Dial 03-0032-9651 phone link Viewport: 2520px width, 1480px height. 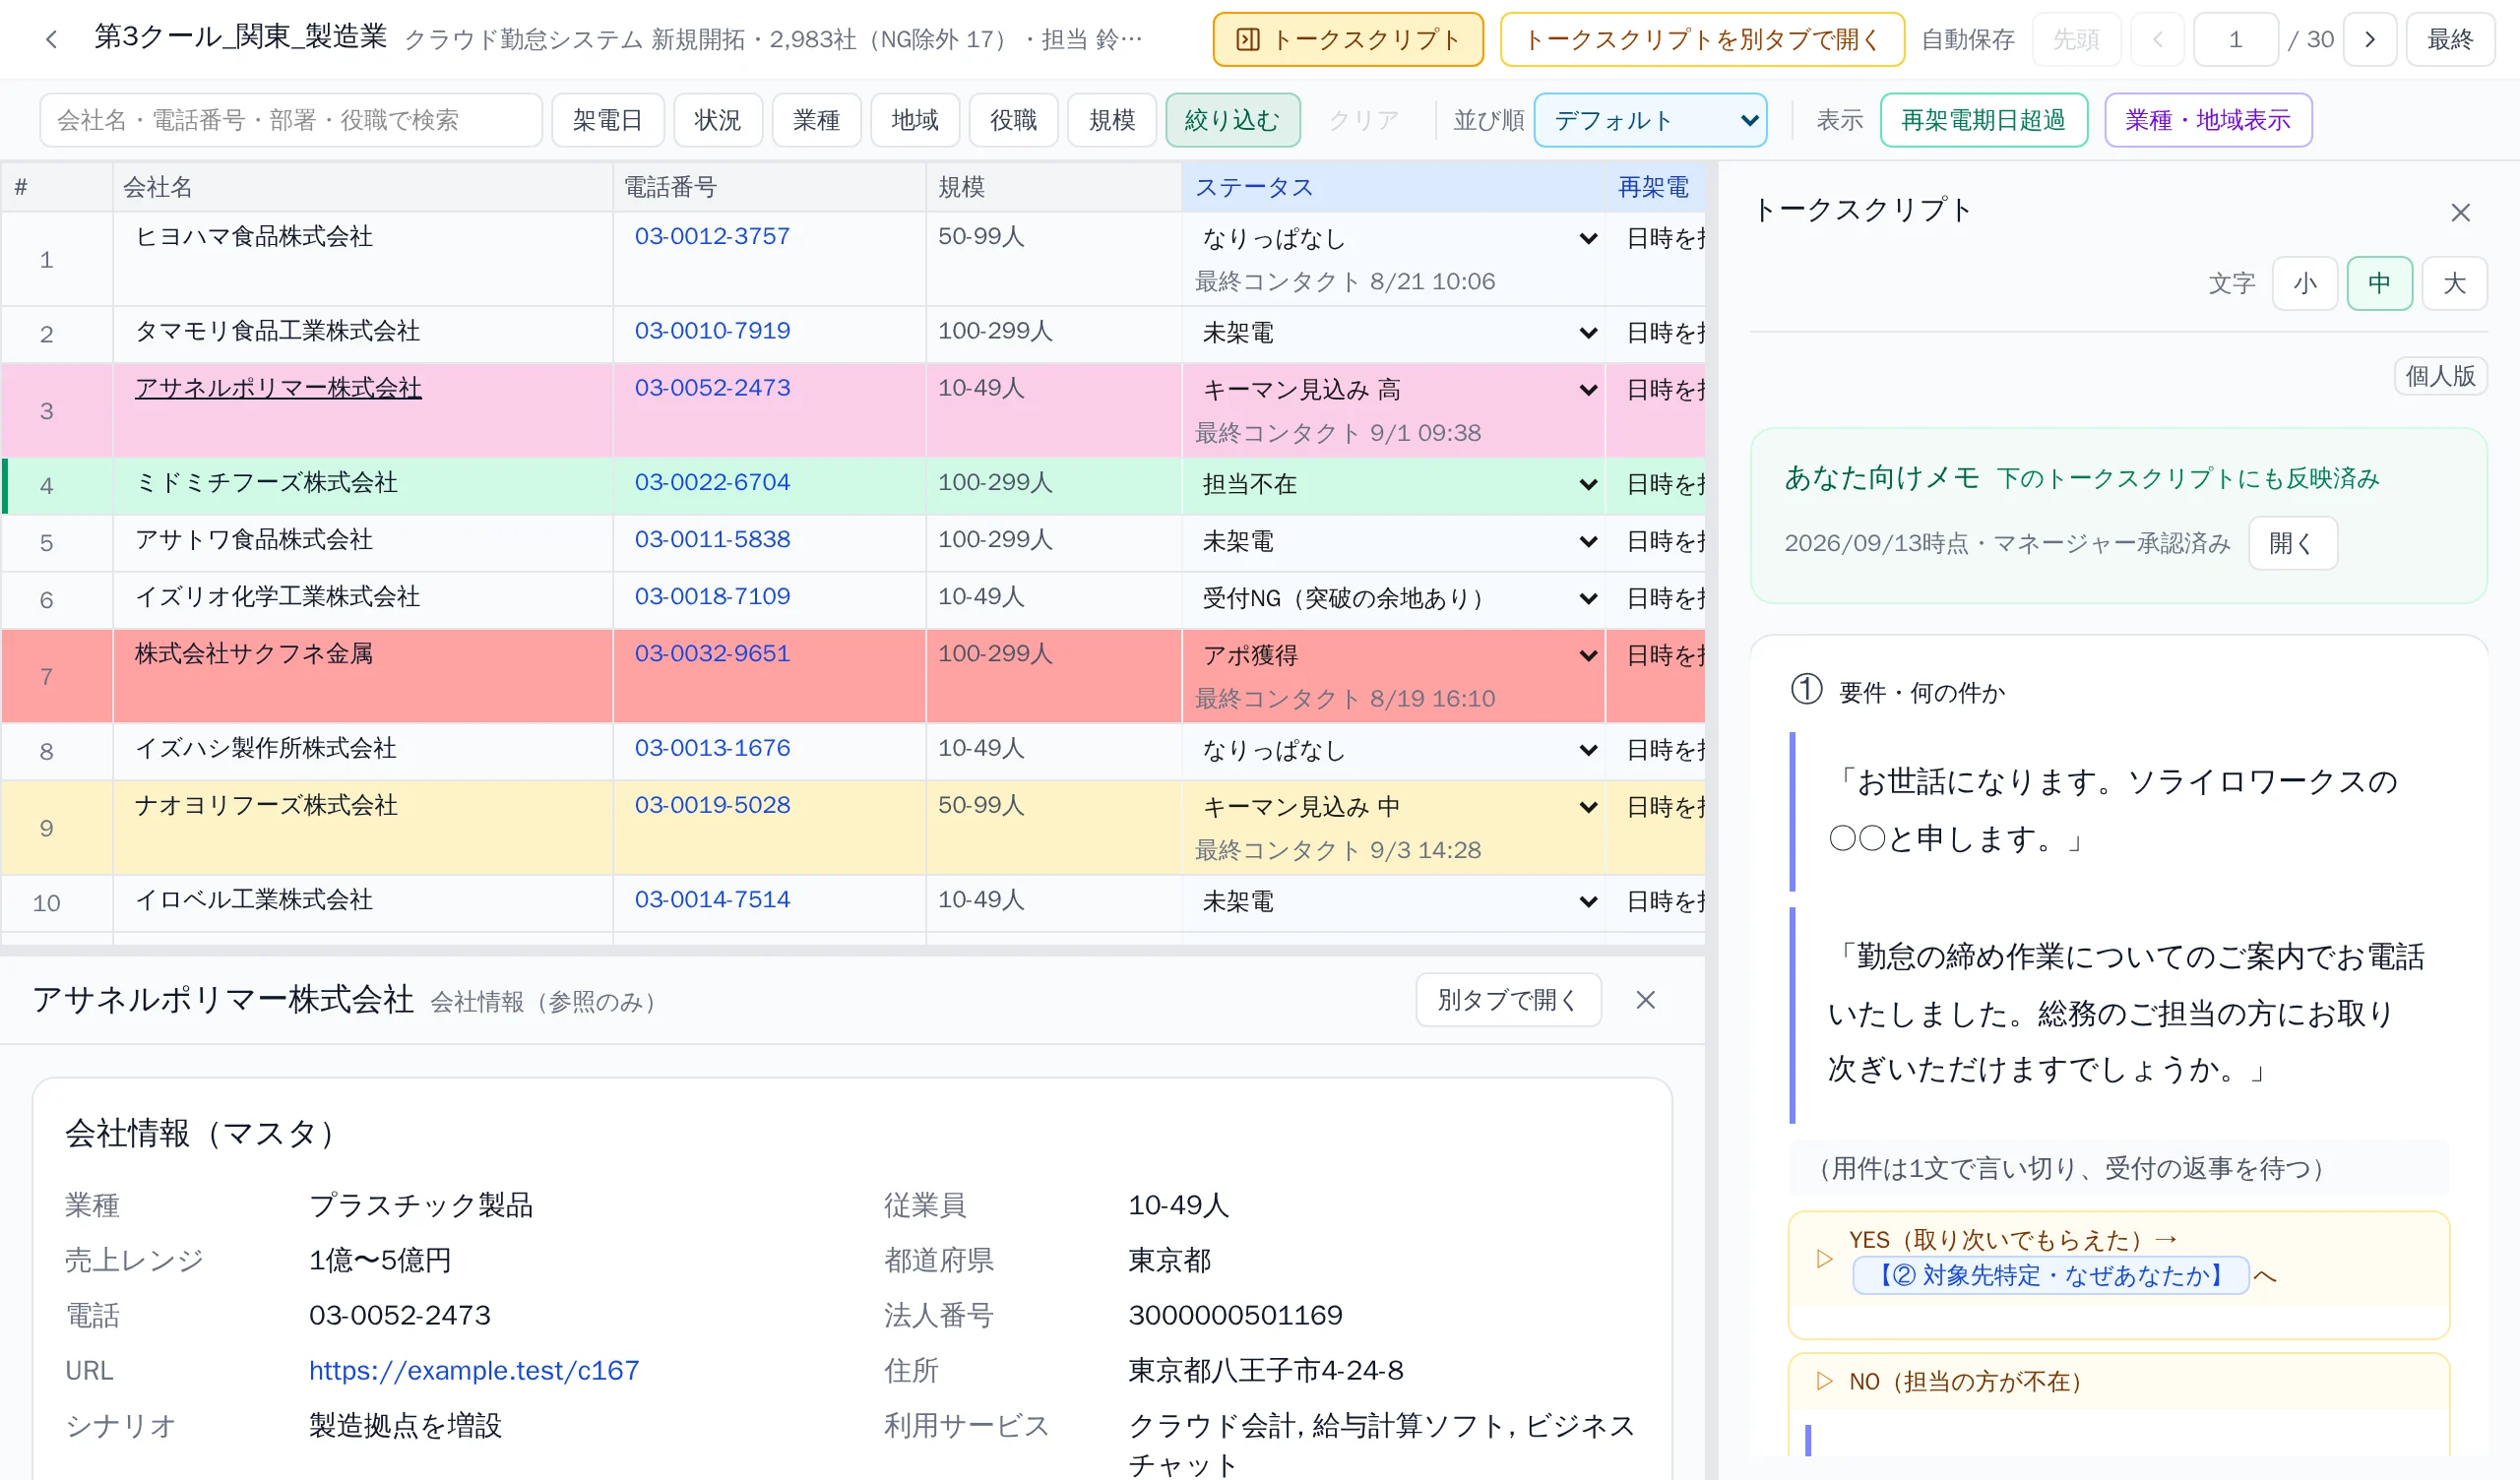click(712, 653)
